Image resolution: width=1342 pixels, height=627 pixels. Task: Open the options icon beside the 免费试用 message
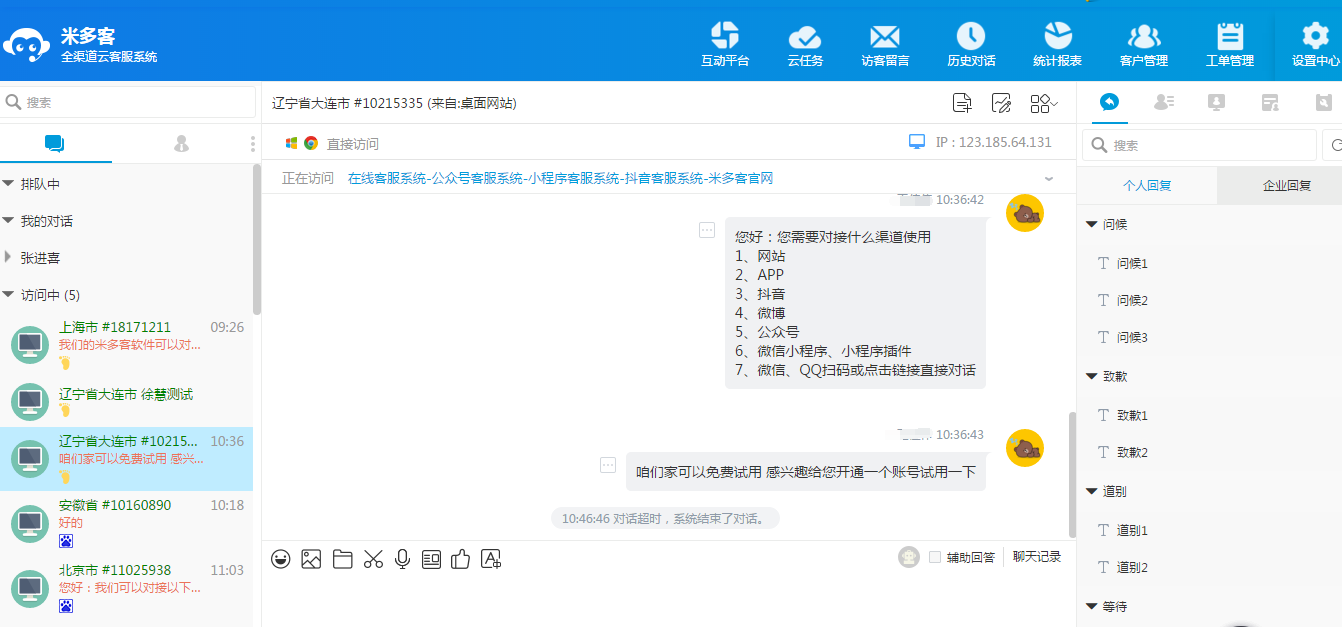tap(607, 465)
